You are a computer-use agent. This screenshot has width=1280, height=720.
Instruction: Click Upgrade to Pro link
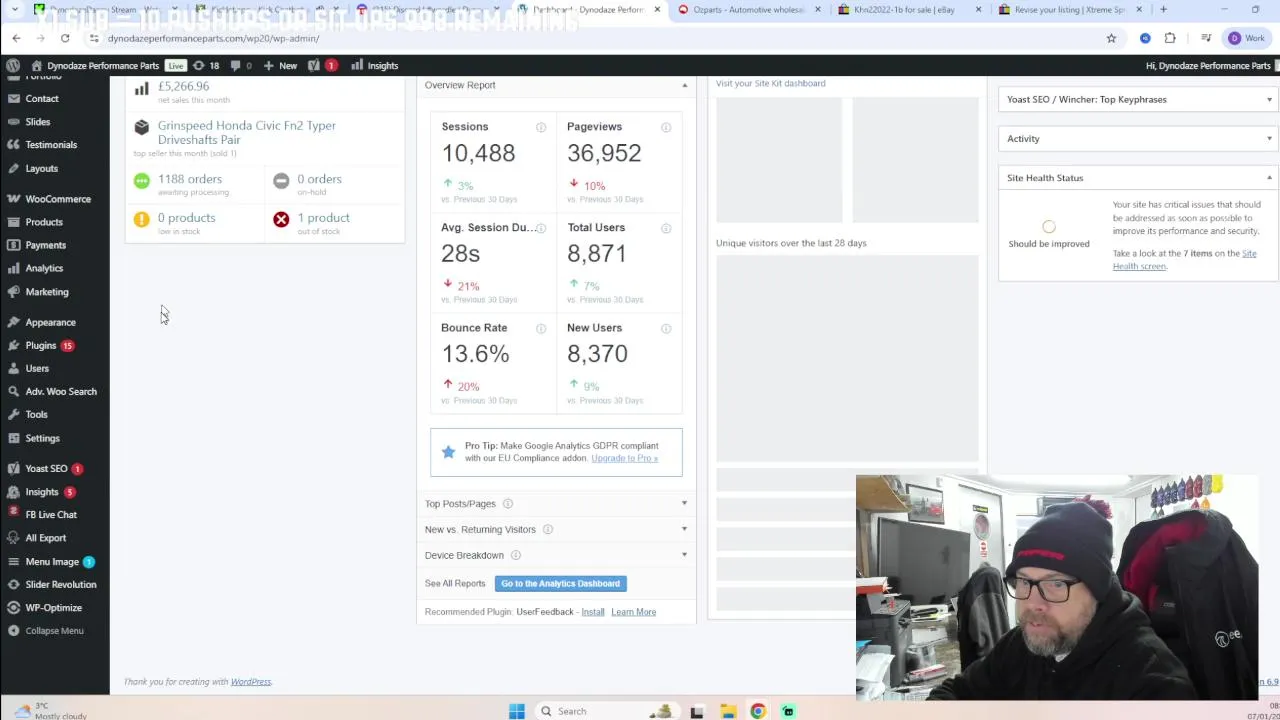(624, 458)
